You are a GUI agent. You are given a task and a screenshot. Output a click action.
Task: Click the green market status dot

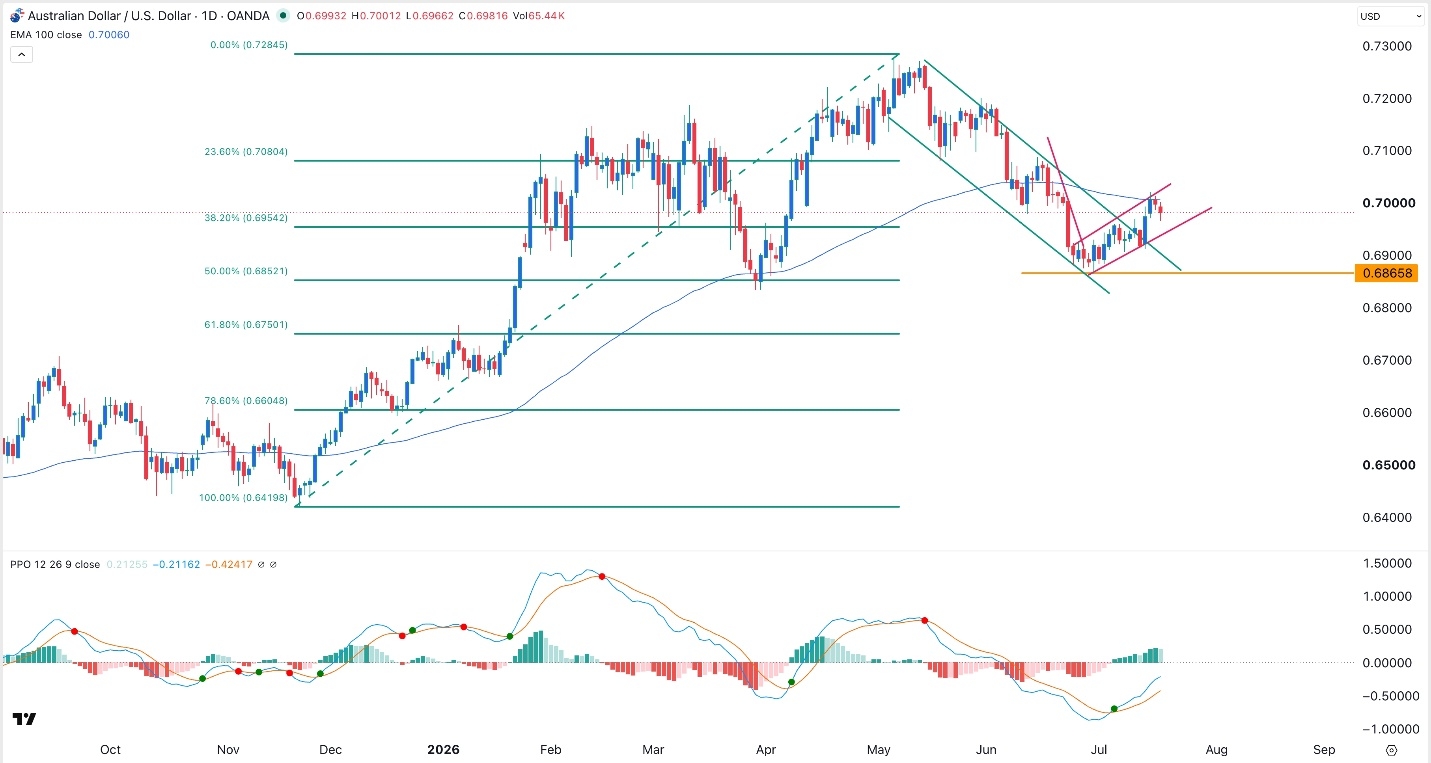coord(283,15)
